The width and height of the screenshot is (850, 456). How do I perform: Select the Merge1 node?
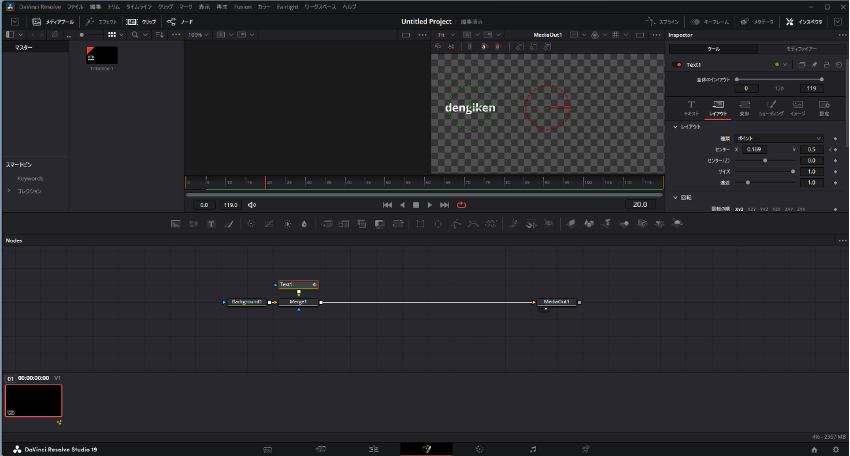297,301
